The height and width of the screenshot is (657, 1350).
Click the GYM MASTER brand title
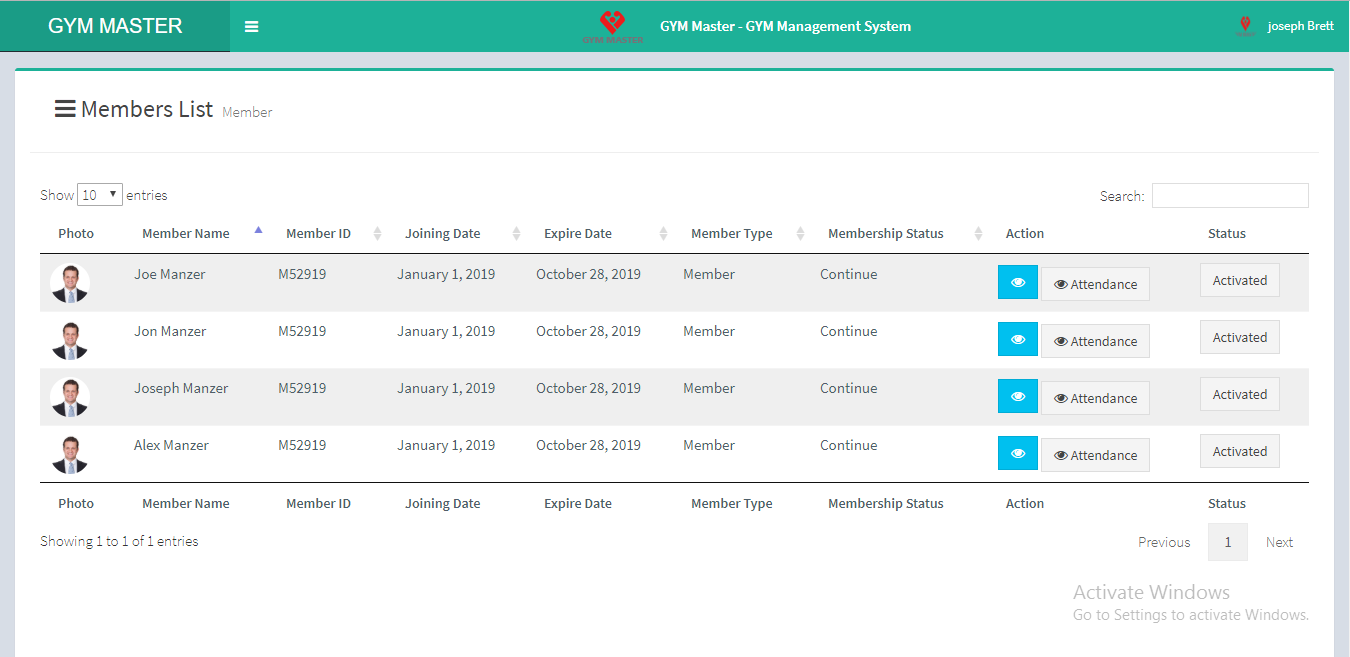(115, 26)
